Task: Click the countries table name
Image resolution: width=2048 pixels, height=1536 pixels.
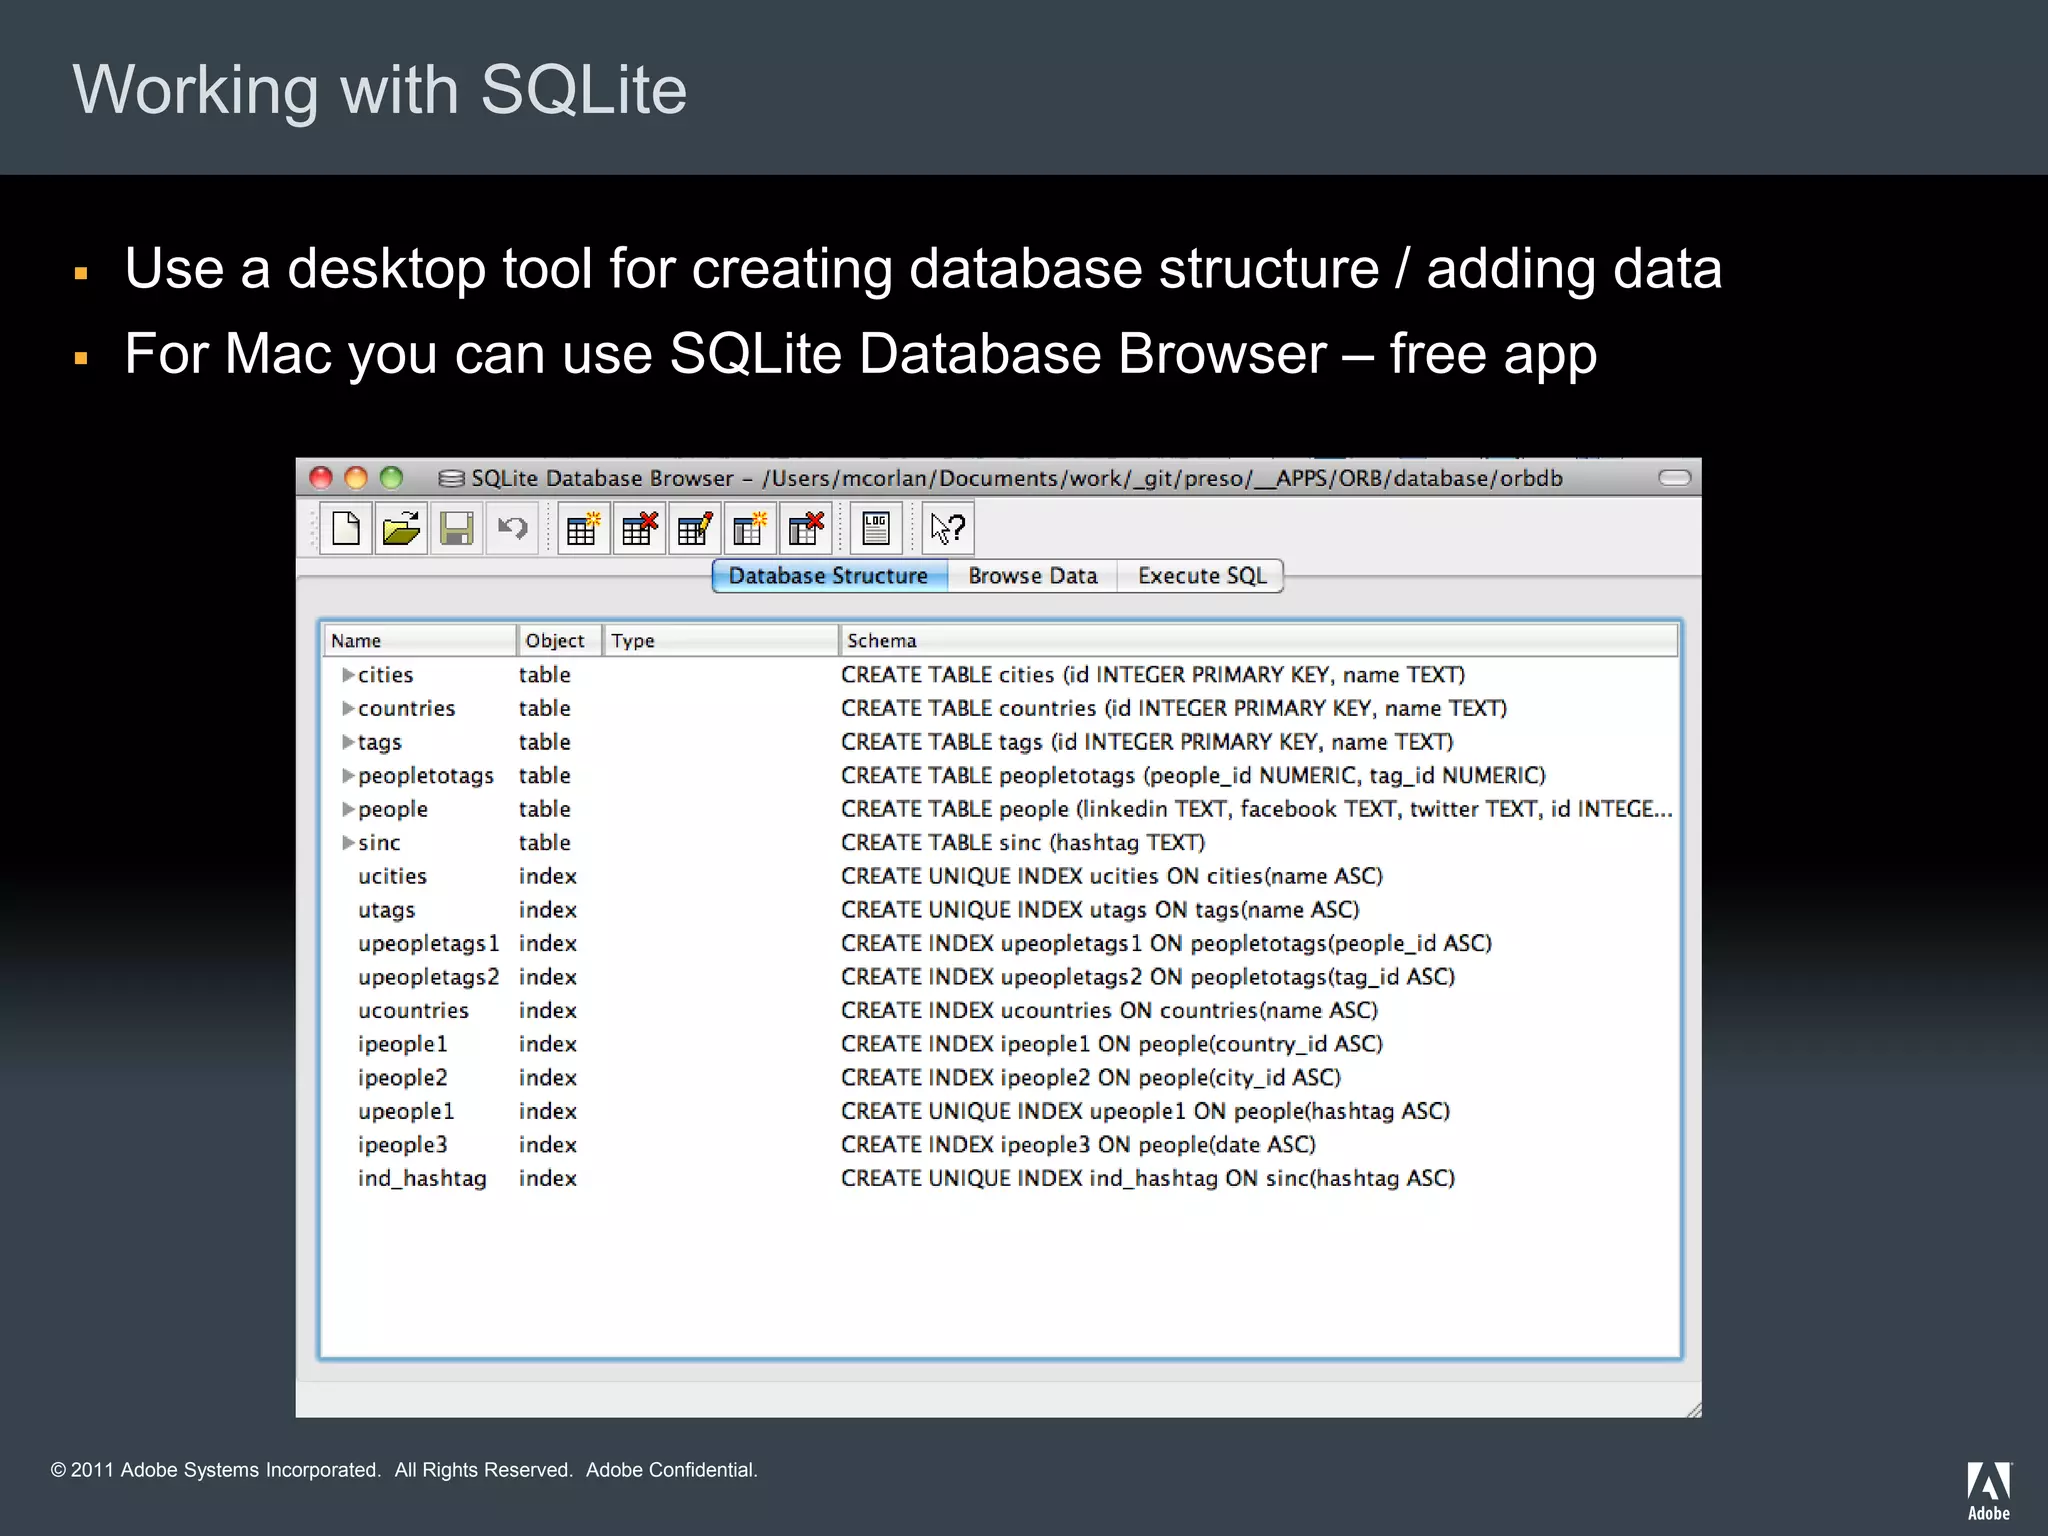Action: [407, 708]
